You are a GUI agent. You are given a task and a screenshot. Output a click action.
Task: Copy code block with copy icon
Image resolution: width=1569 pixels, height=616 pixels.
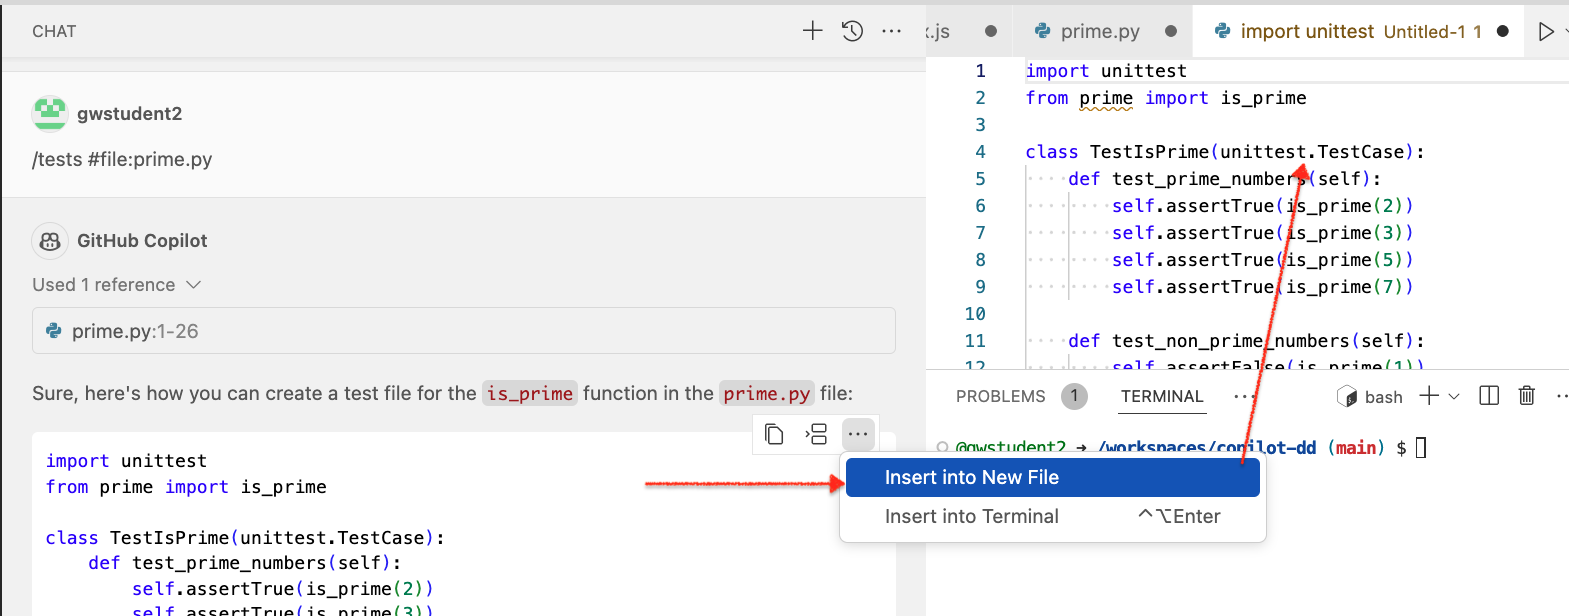(x=774, y=434)
